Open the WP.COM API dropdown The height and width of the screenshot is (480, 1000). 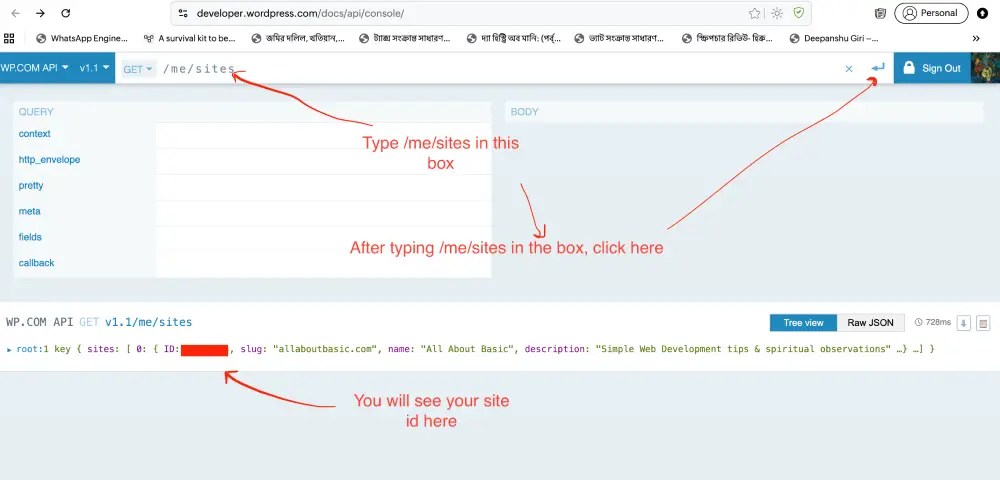[35, 68]
